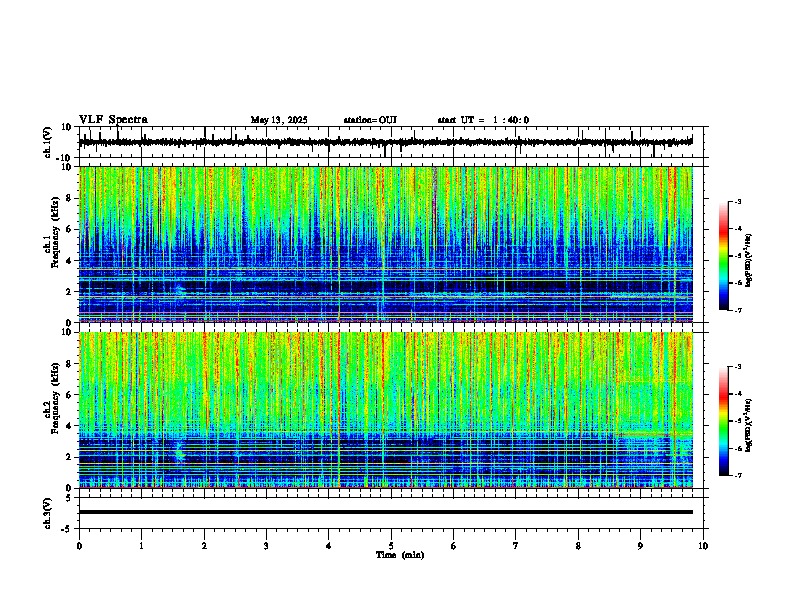Click the "10" tick on the Time axis
Screen dimensions: 792x612
point(703,546)
